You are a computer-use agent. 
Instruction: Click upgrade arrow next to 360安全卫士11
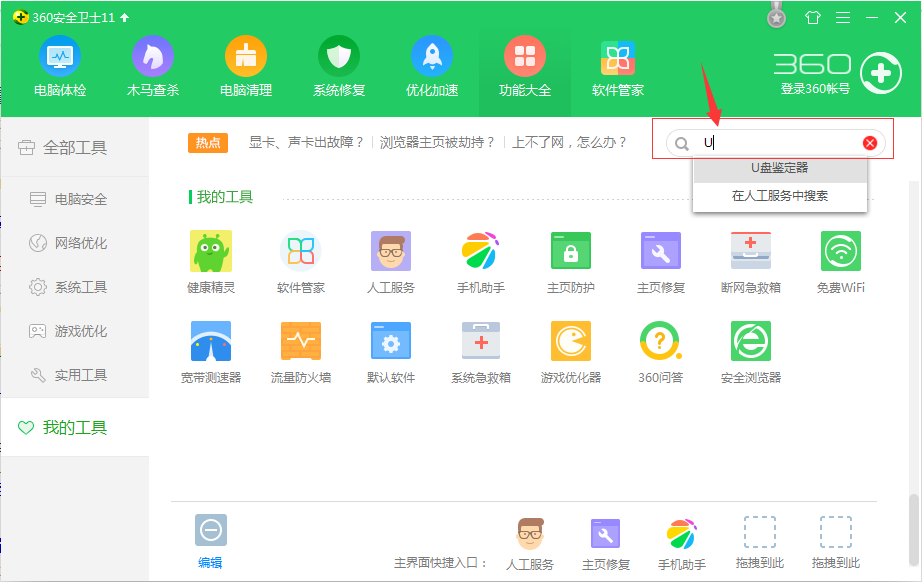125,18
